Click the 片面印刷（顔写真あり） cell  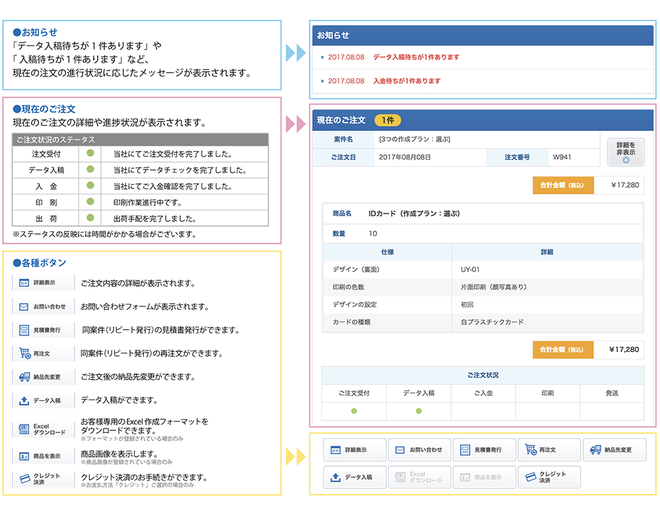[493, 287]
